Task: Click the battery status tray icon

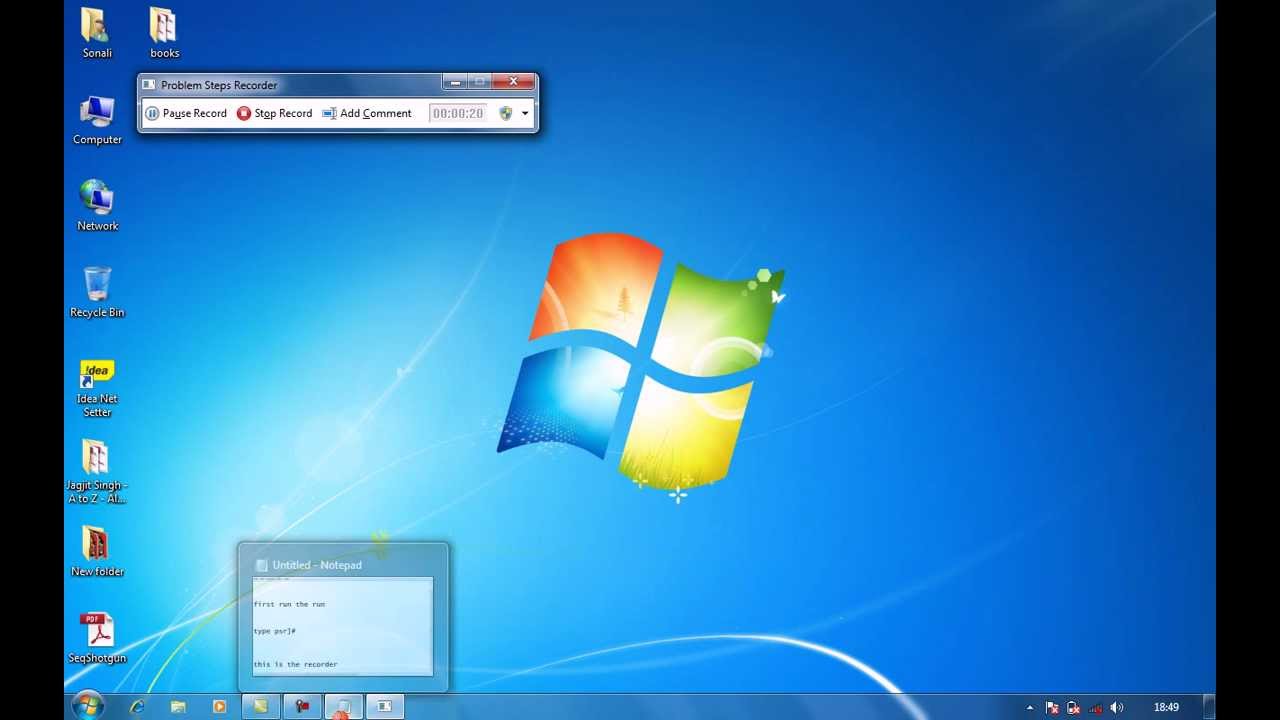Action: point(1073,707)
